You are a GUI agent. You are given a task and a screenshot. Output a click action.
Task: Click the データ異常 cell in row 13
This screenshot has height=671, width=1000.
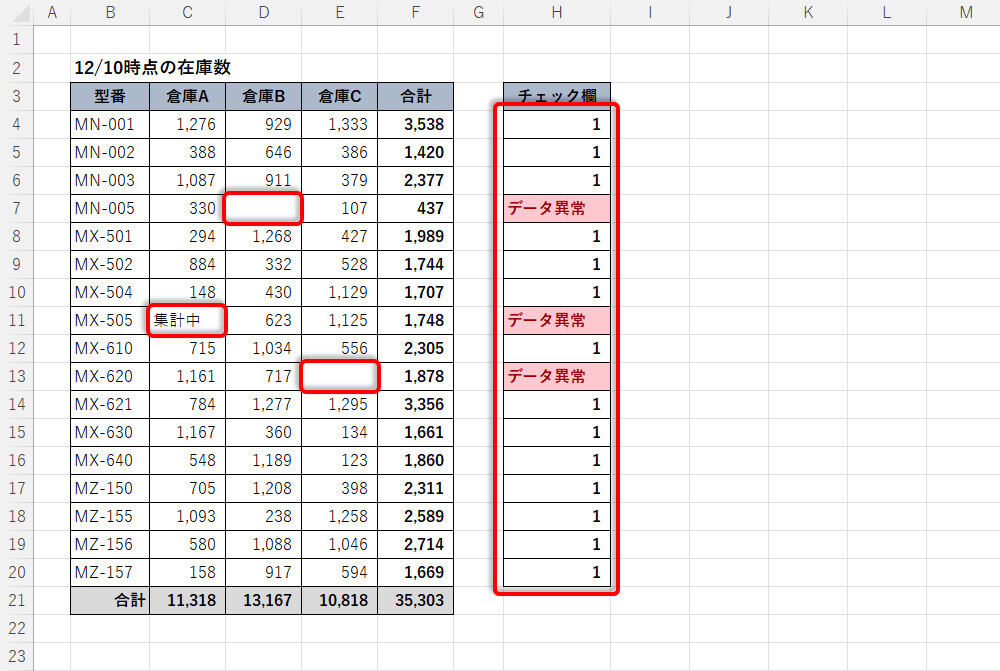tap(557, 376)
